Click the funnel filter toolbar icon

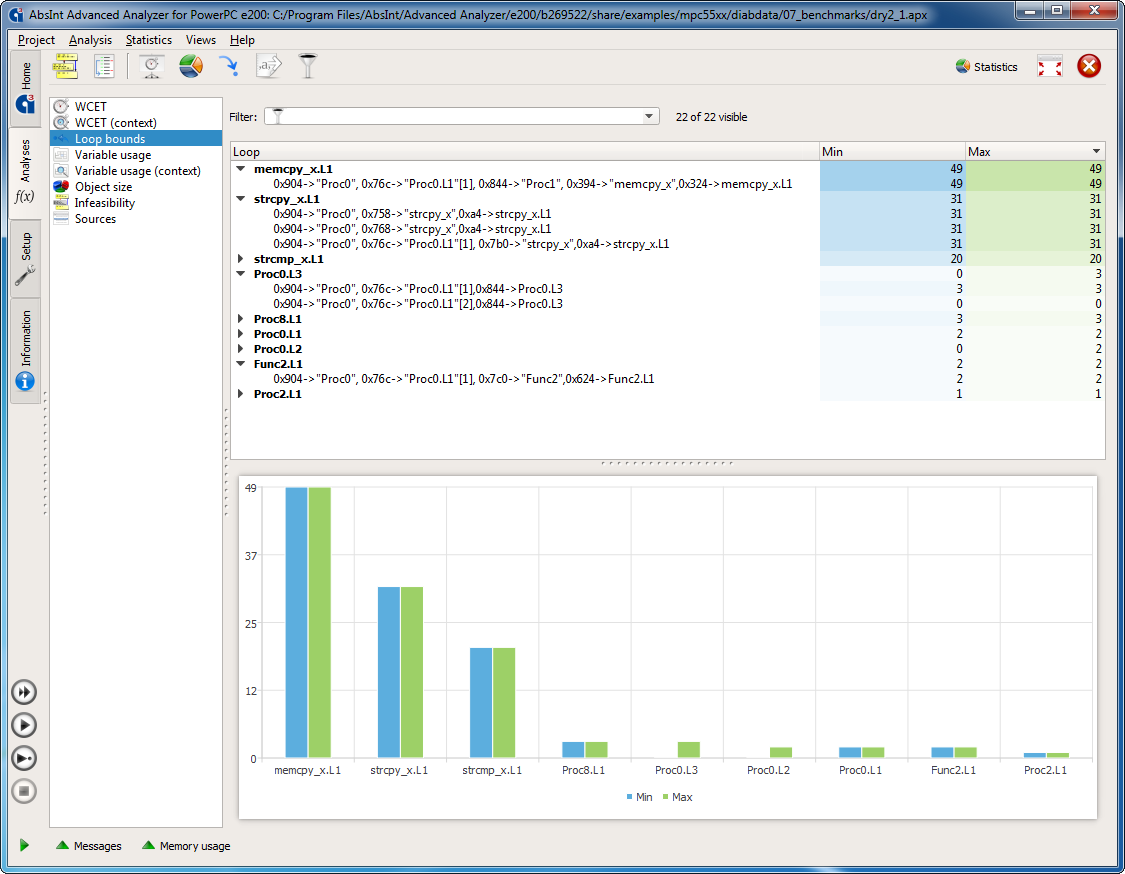pyautogui.click(x=307, y=66)
